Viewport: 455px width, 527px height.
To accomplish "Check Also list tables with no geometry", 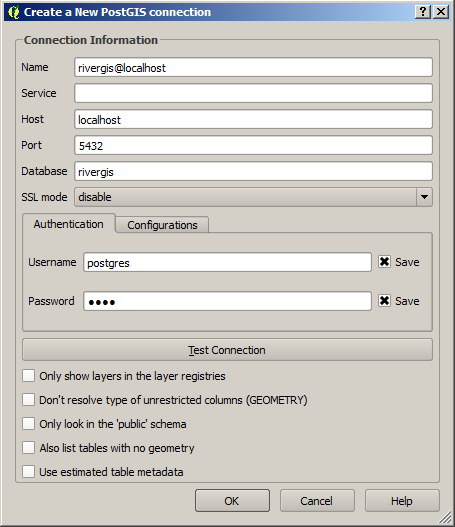I will point(29,448).
